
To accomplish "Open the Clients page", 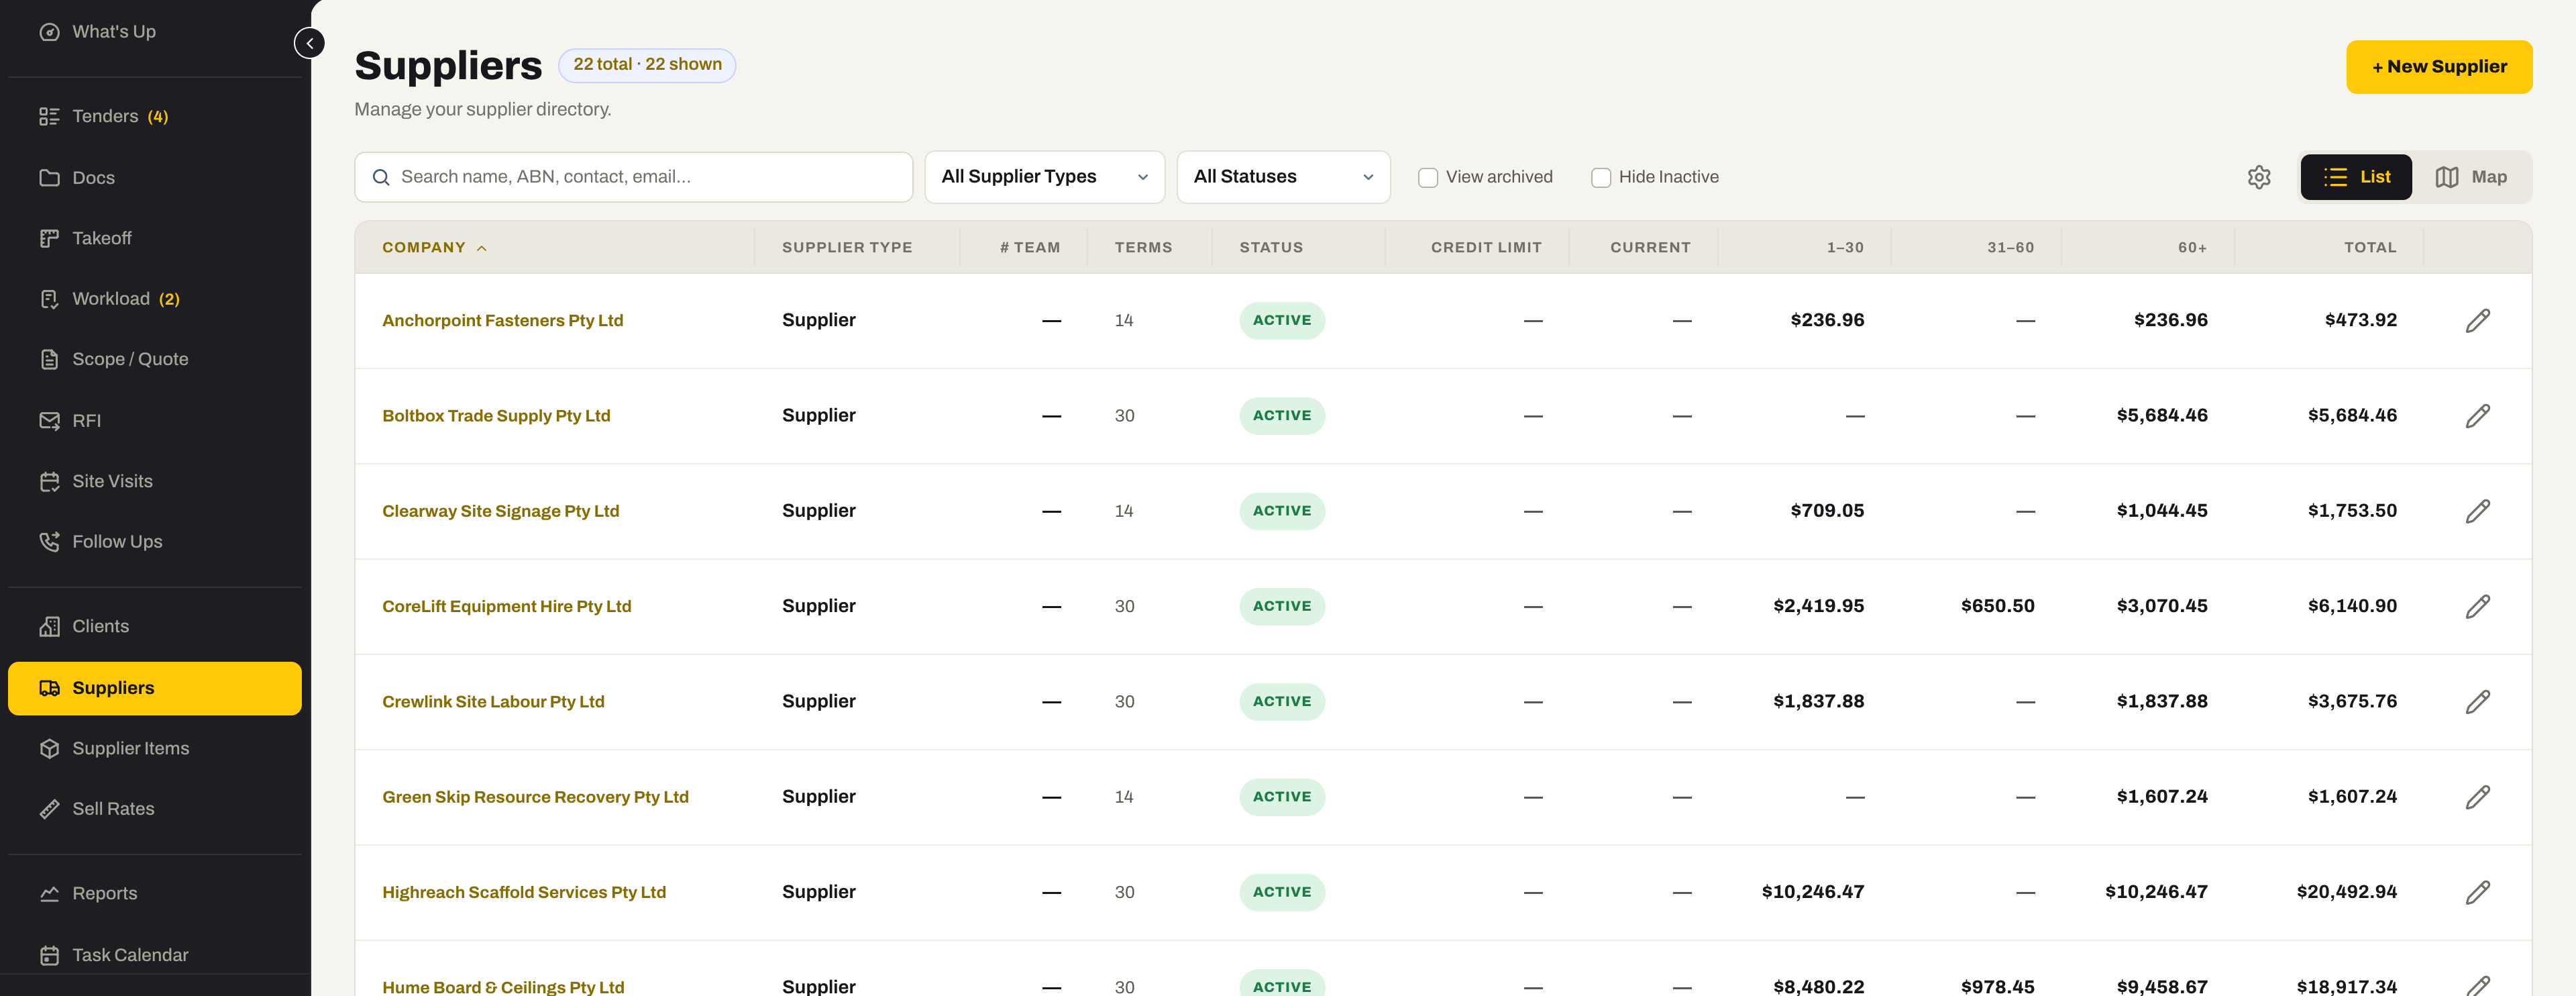I will (154, 626).
